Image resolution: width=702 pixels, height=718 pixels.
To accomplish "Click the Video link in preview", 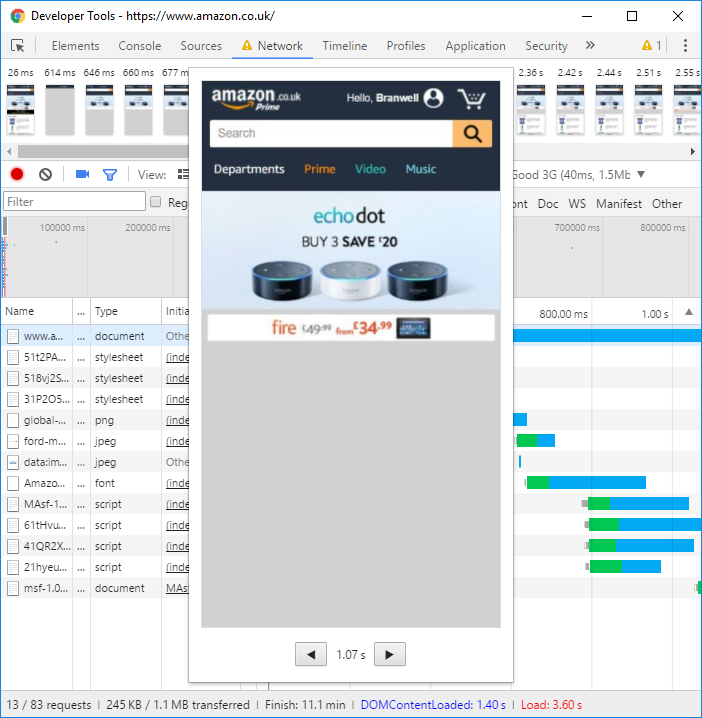I will [370, 169].
